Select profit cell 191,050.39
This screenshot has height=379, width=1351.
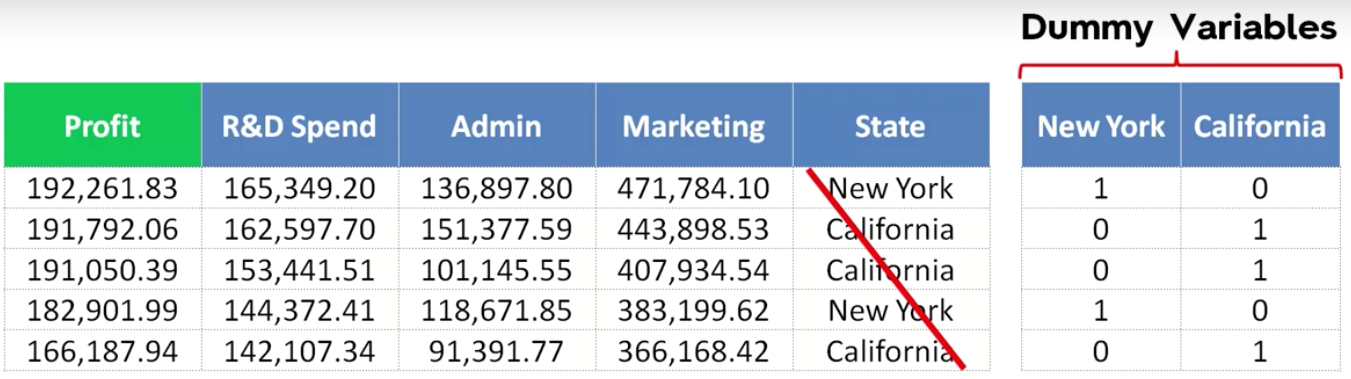[x=102, y=270]
